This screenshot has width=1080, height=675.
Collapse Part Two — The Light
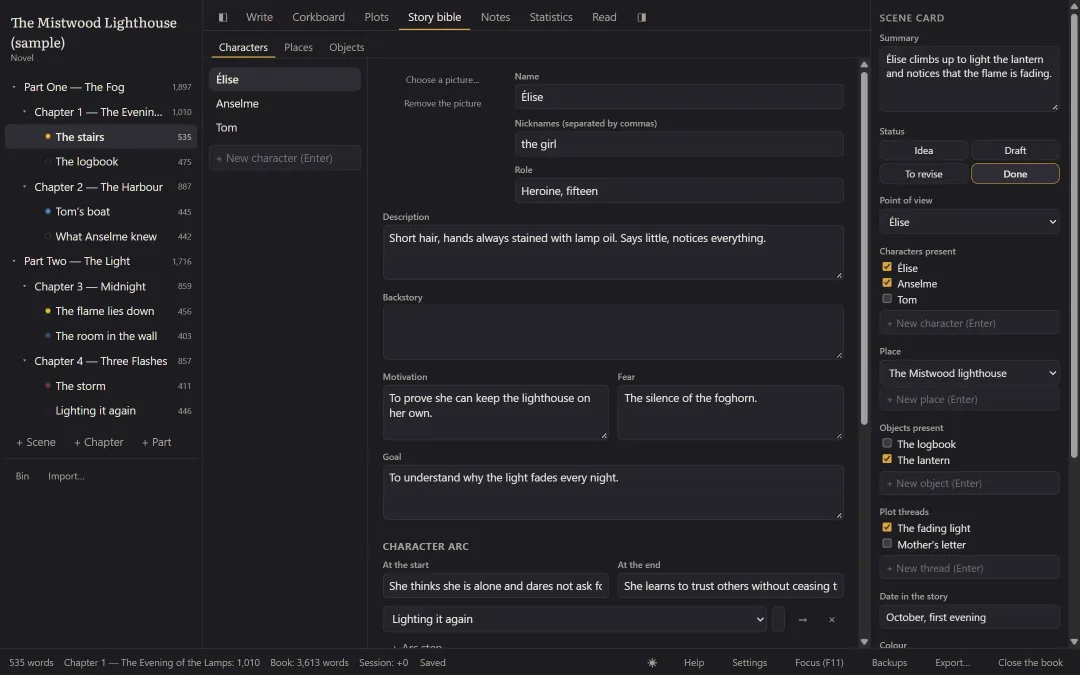(14, 261)
